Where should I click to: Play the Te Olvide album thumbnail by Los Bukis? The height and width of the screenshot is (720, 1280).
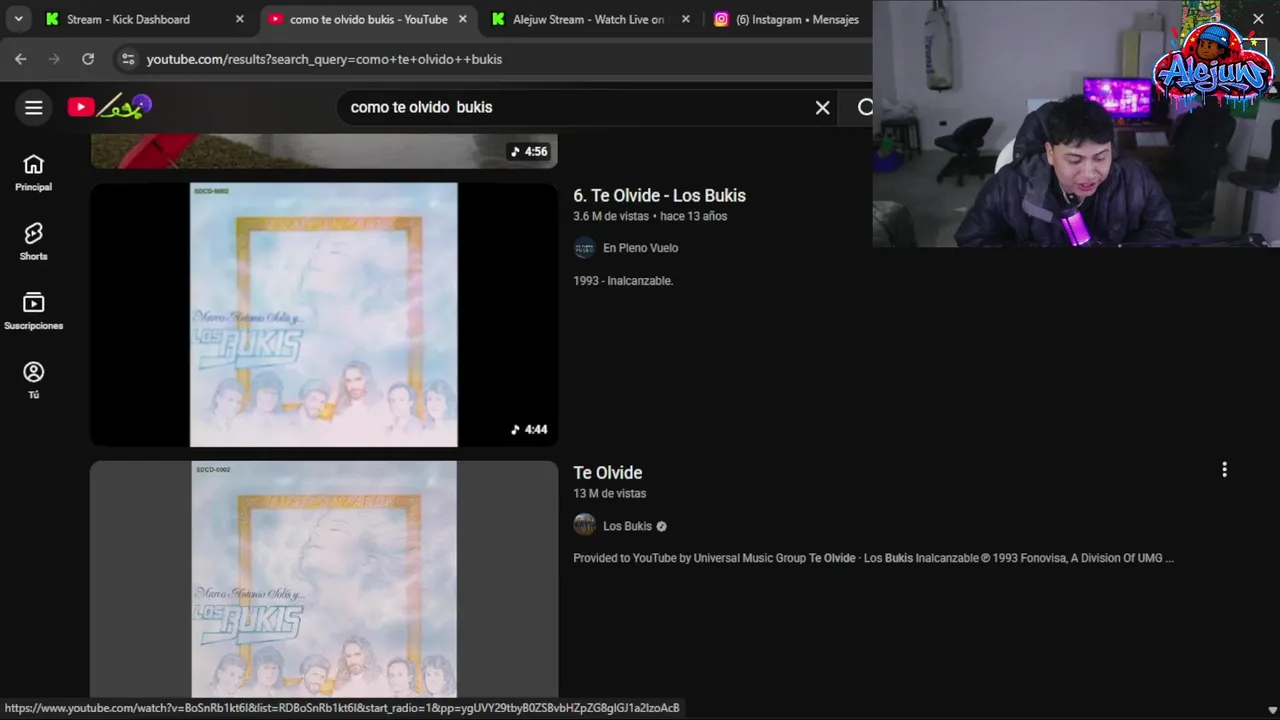pyautogui.click(x=324, y=579)
